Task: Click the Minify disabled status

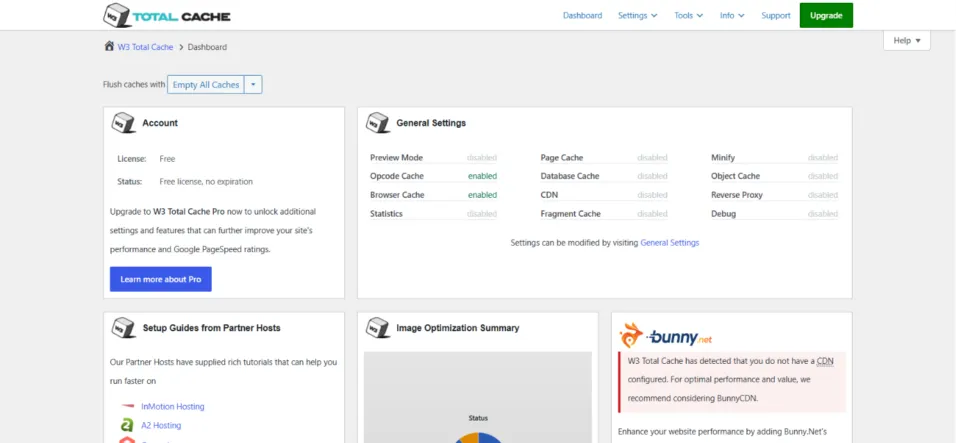Action: [x=822, y=157]
